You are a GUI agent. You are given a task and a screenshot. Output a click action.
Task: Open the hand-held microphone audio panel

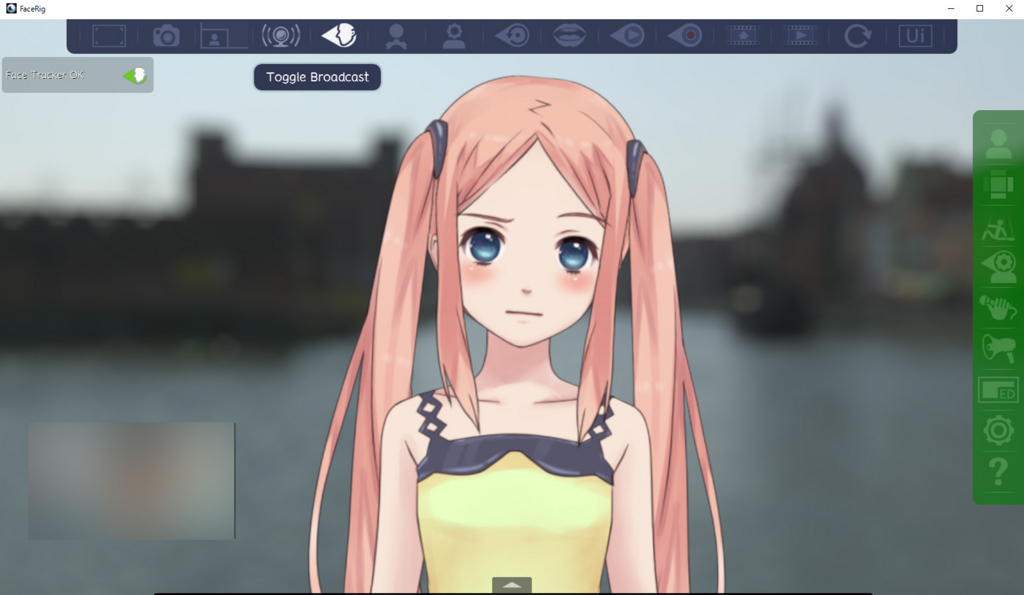pos(998,307)
